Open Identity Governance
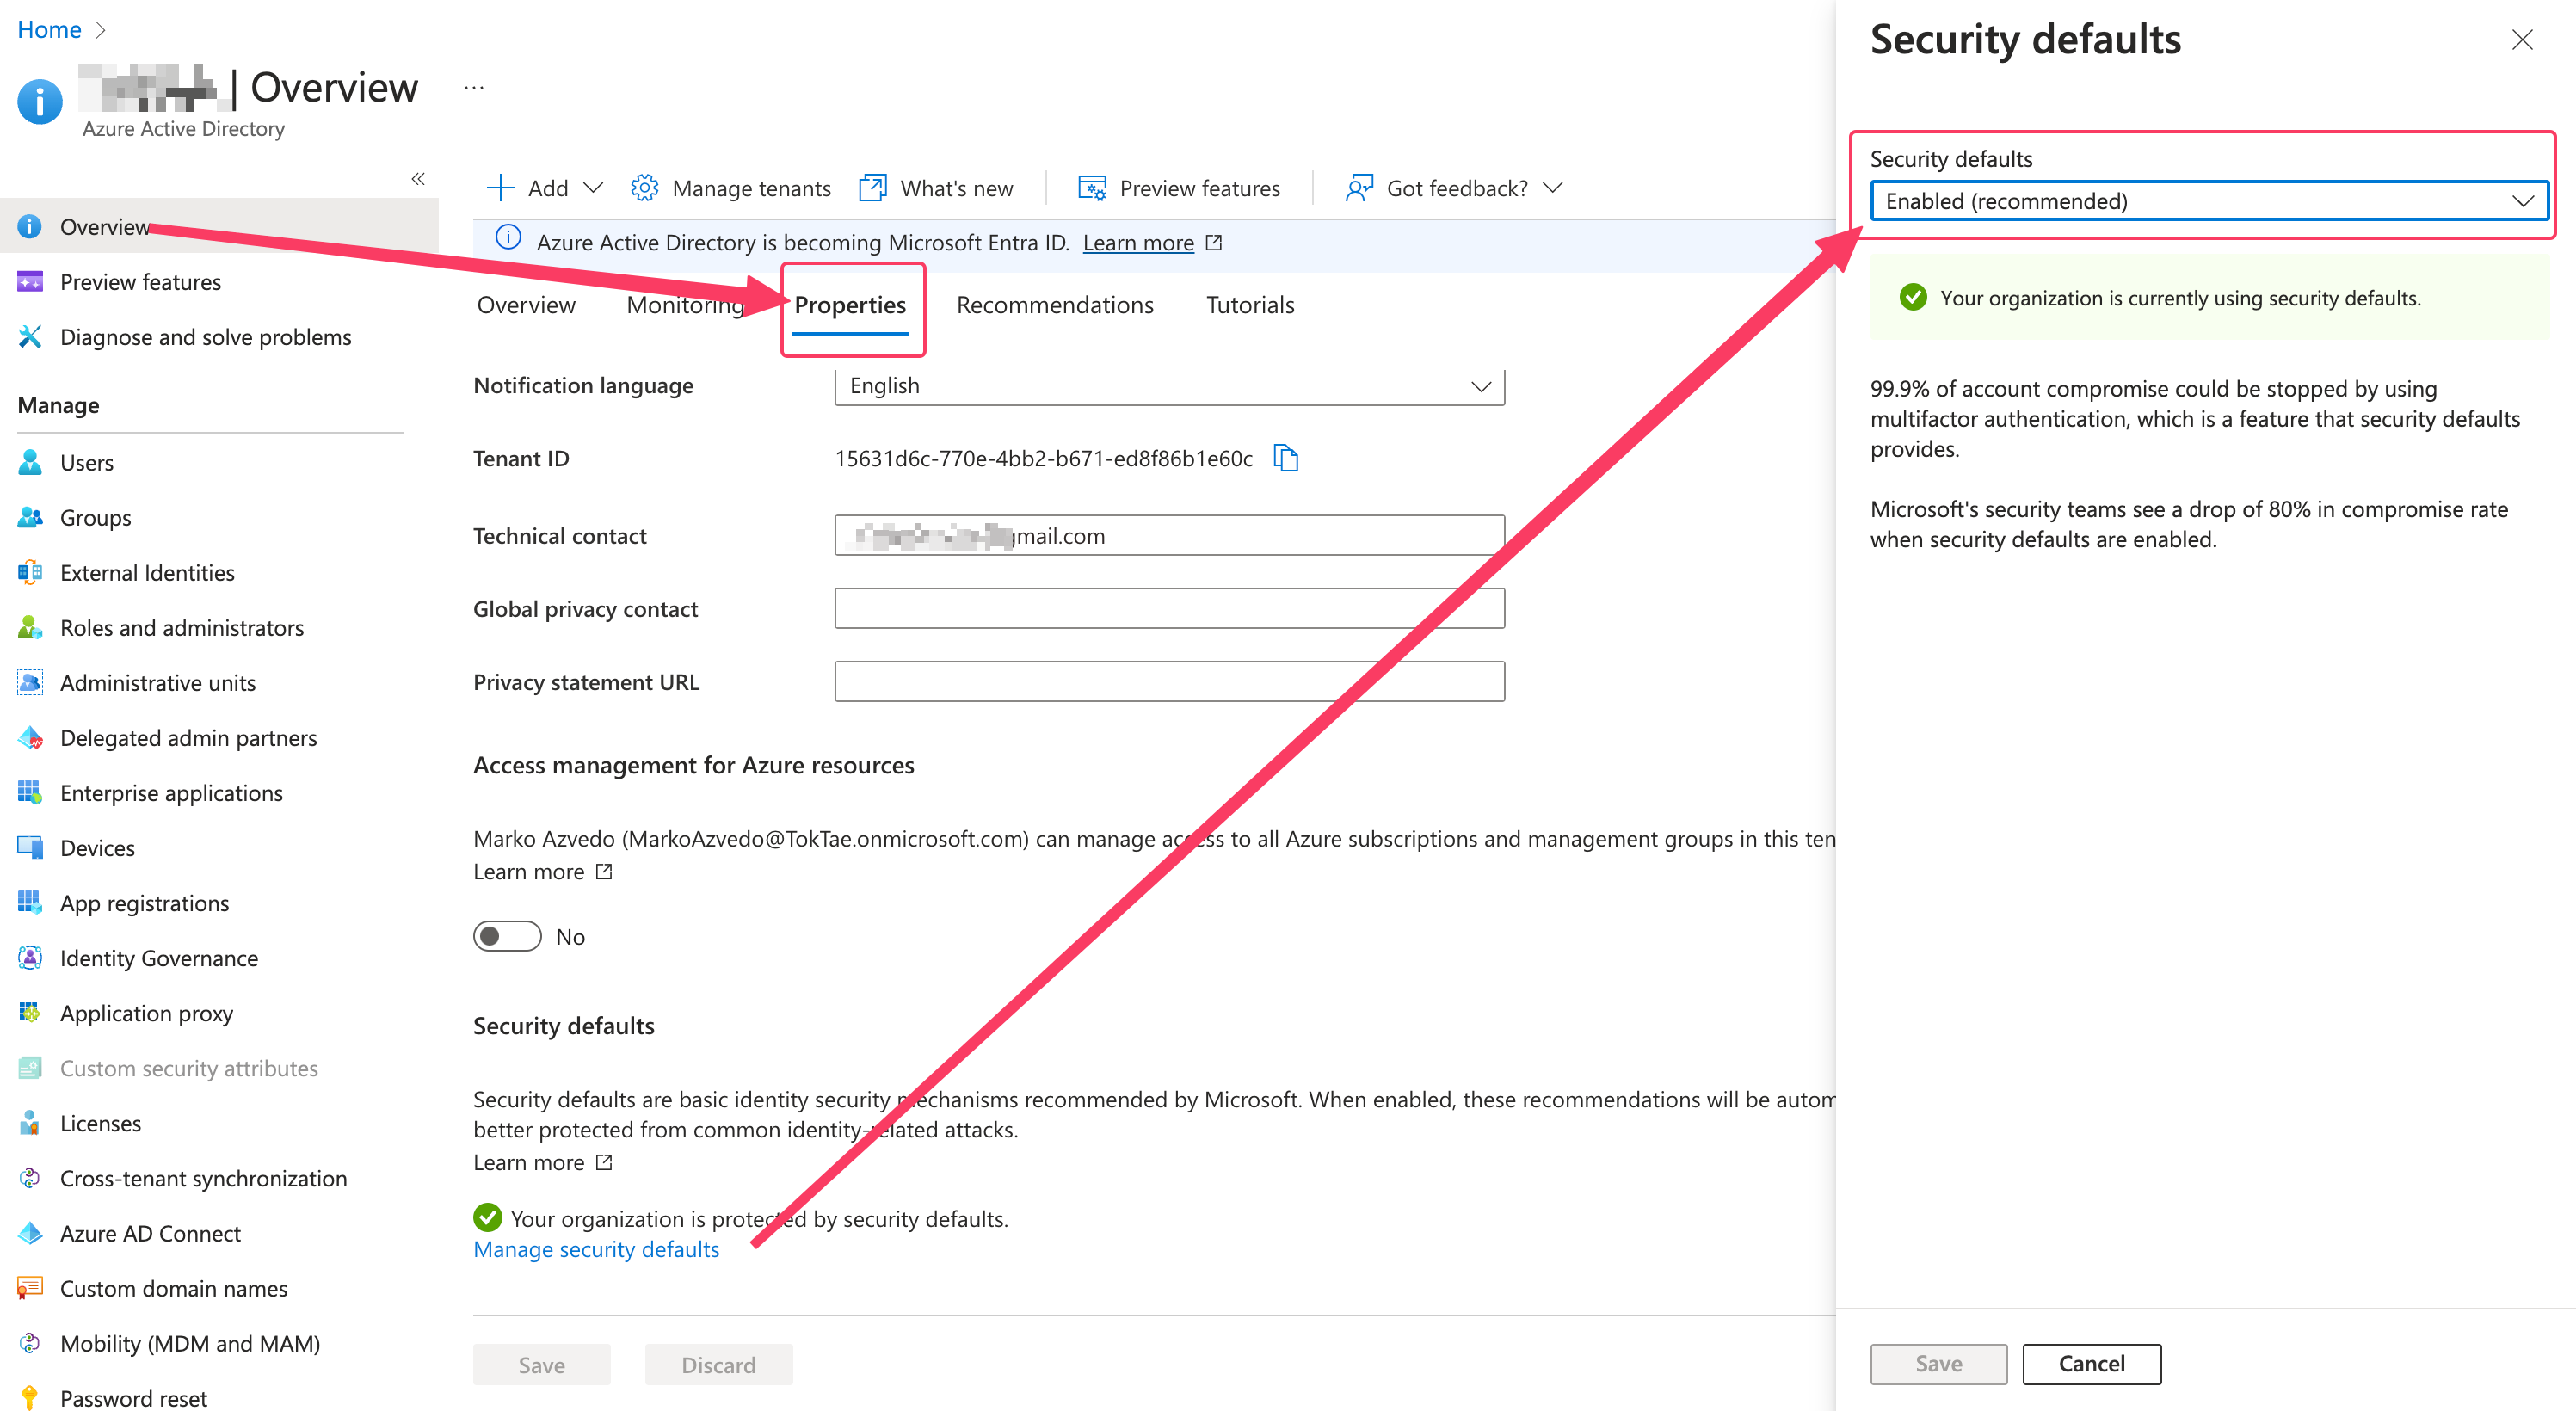The image size is (2576, 1411). (x=158, y=957)
